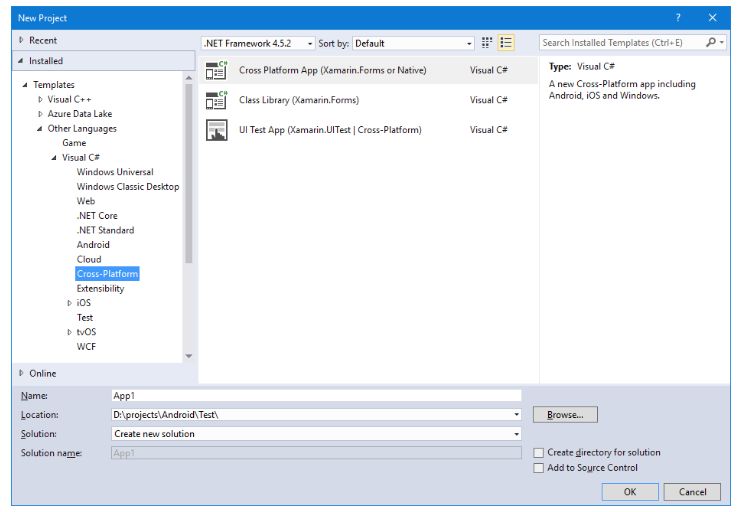Collapse the Templates tree node
739x512 pixels.
(25, 85)
